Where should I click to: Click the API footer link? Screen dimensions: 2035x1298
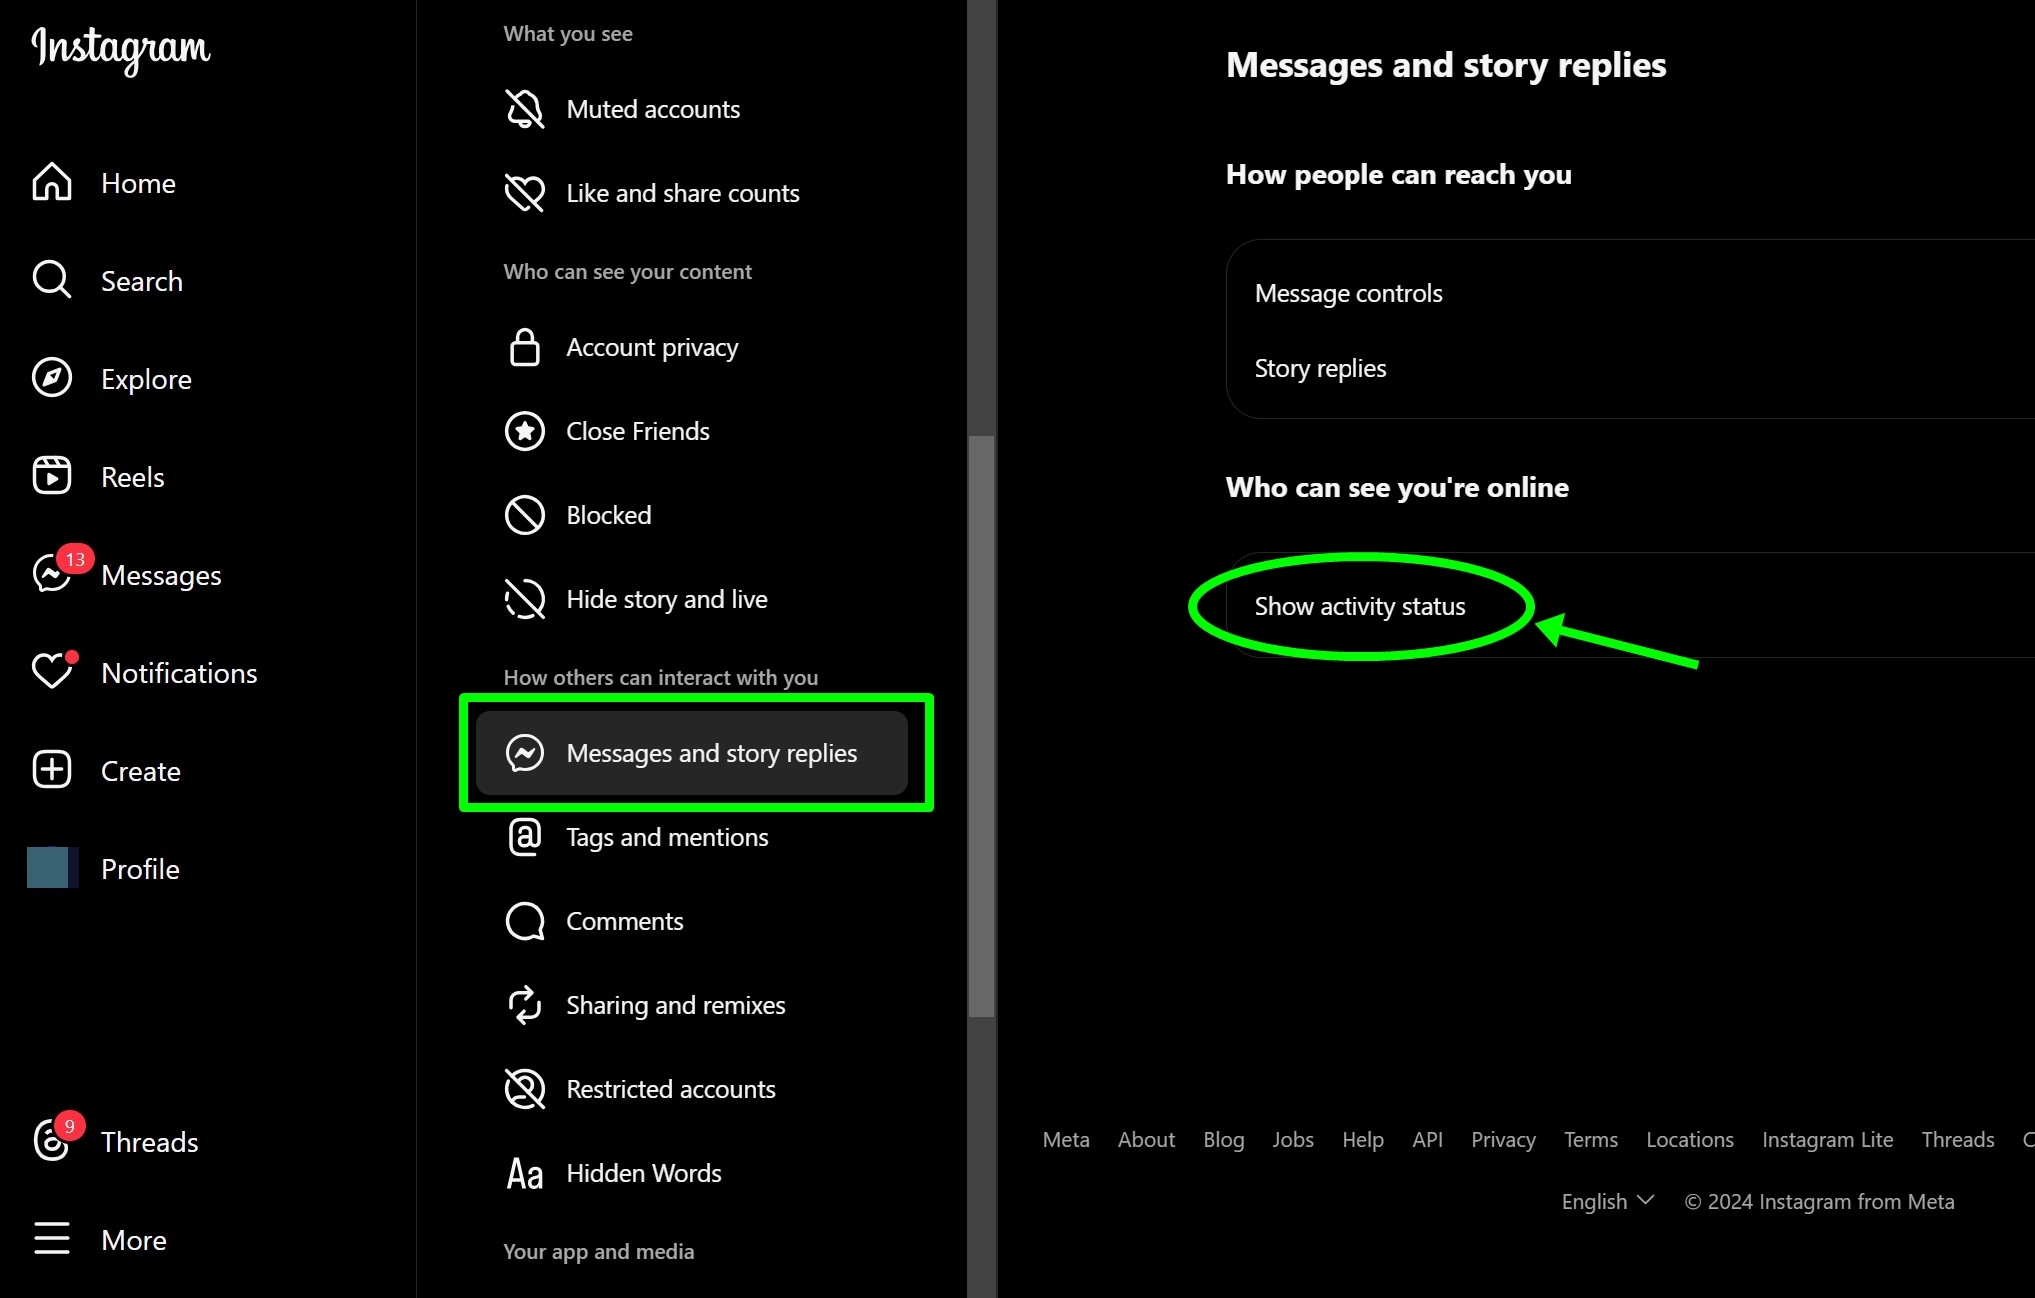click(1427, 1140)
